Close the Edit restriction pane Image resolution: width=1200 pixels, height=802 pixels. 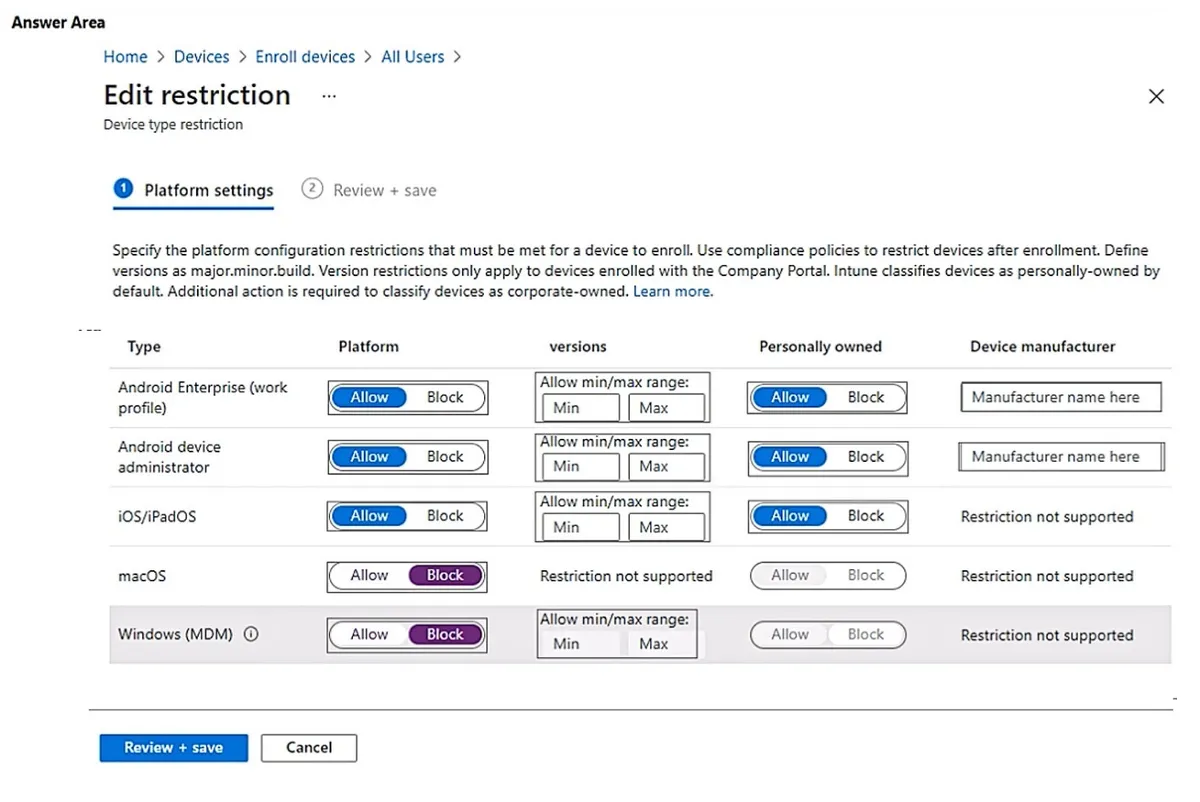[1156, 96]
